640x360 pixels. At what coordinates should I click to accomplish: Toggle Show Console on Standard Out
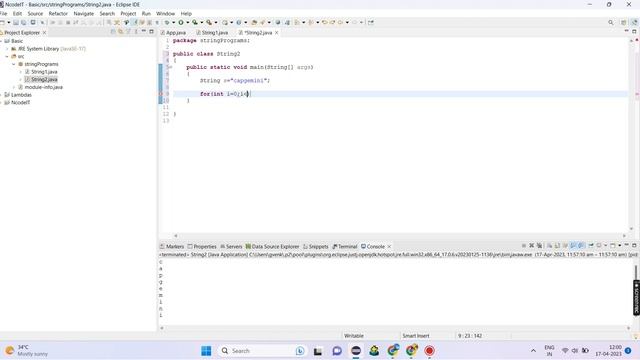pos(573,246)
